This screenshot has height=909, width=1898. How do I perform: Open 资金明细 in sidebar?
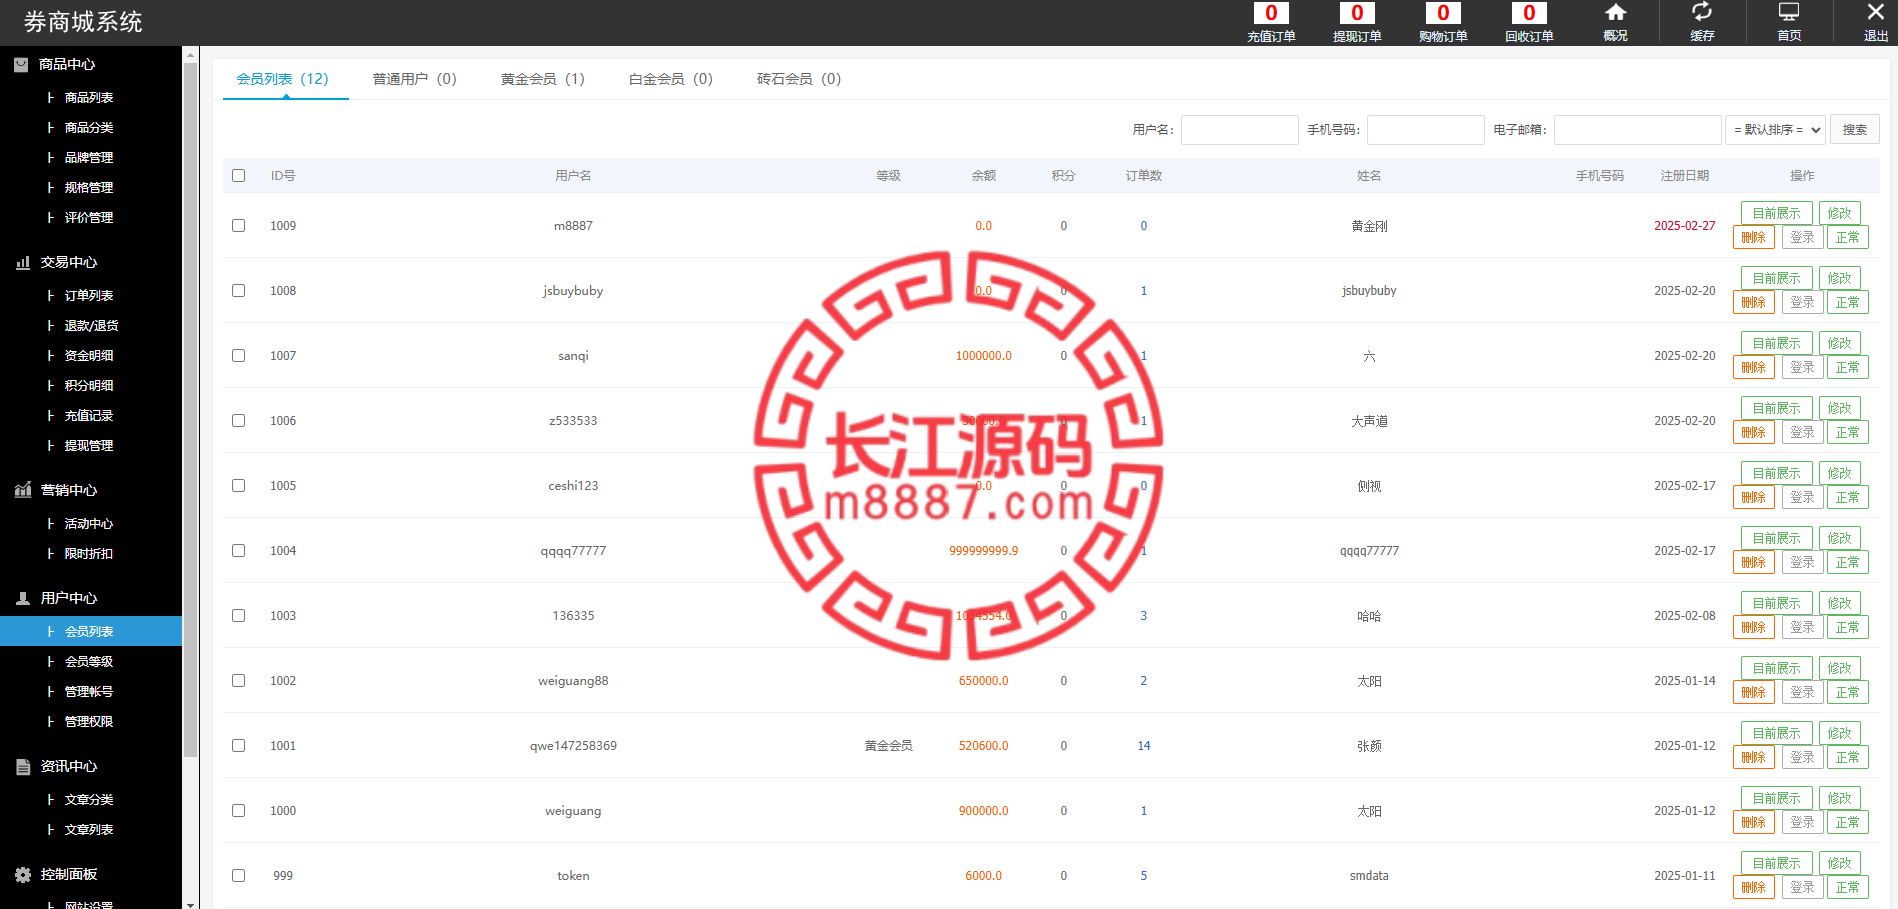[89, 355]
